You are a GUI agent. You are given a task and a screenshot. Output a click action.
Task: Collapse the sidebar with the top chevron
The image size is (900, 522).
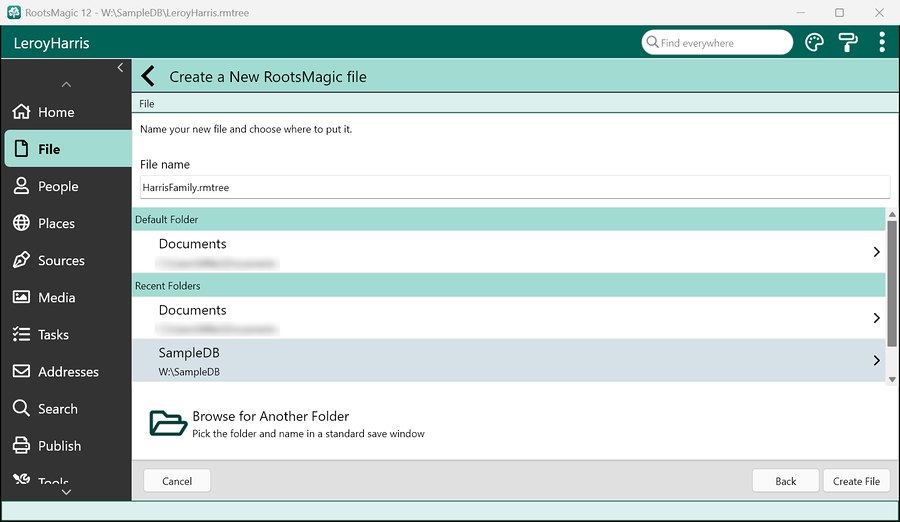120,67
